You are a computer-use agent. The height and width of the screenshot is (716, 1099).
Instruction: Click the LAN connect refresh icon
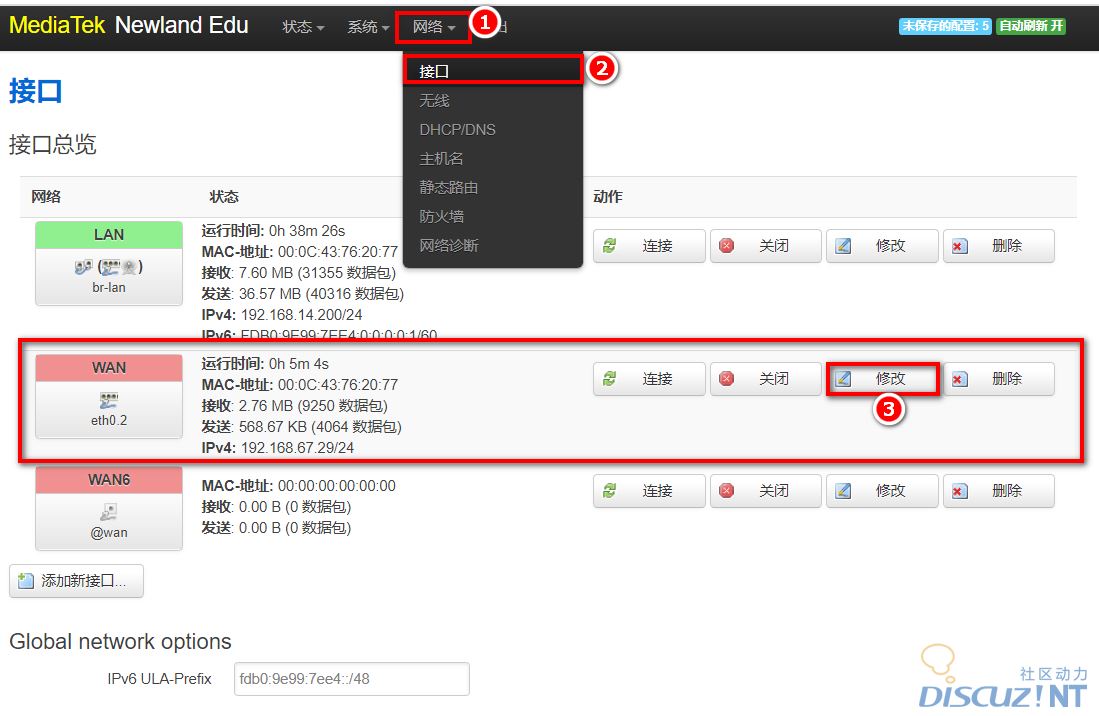(609, 246)
